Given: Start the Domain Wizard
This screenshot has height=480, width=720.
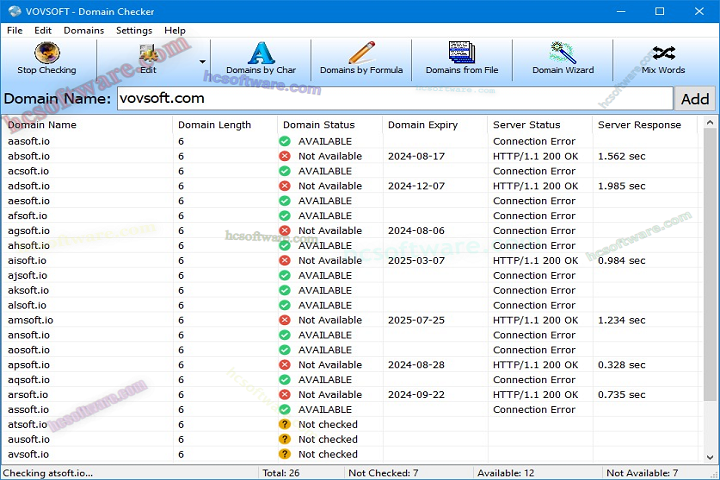Looking at the screenshot, I should click(x=563, y=58).
